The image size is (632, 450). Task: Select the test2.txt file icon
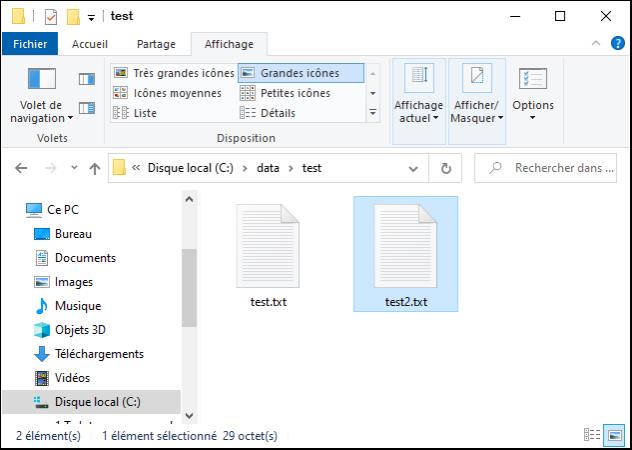pyautogui.click(x=405, y=245)
